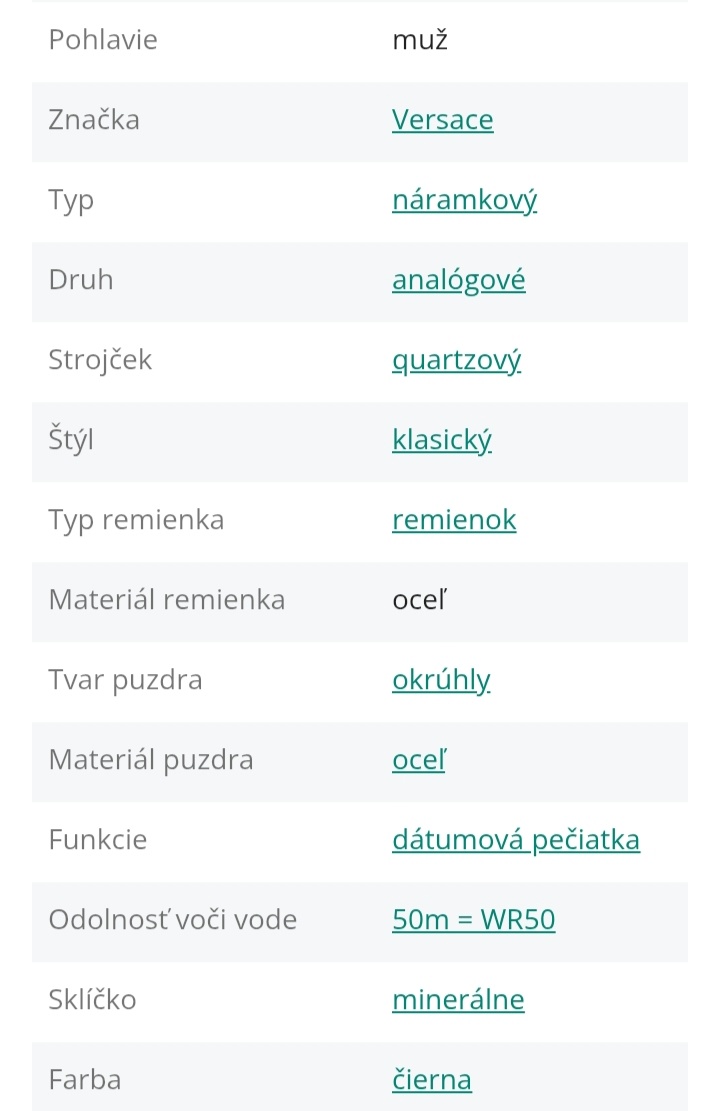Viewport: 720px width, 1111px height.
Task: Click the remienok strap type link
Action: 454,520
